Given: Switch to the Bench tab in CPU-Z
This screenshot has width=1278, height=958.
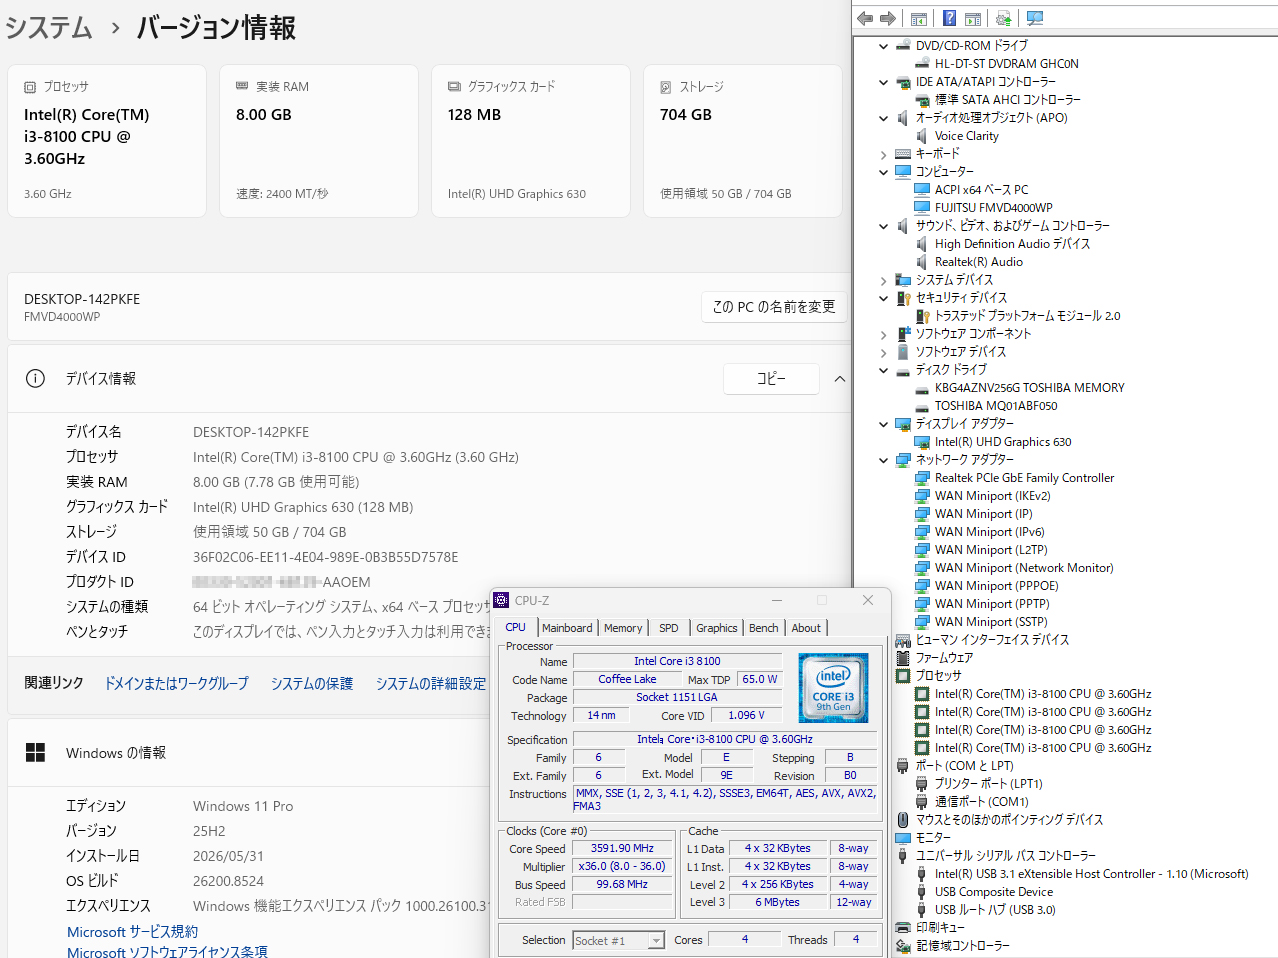Looking at the screenshot, I should 763,628.
